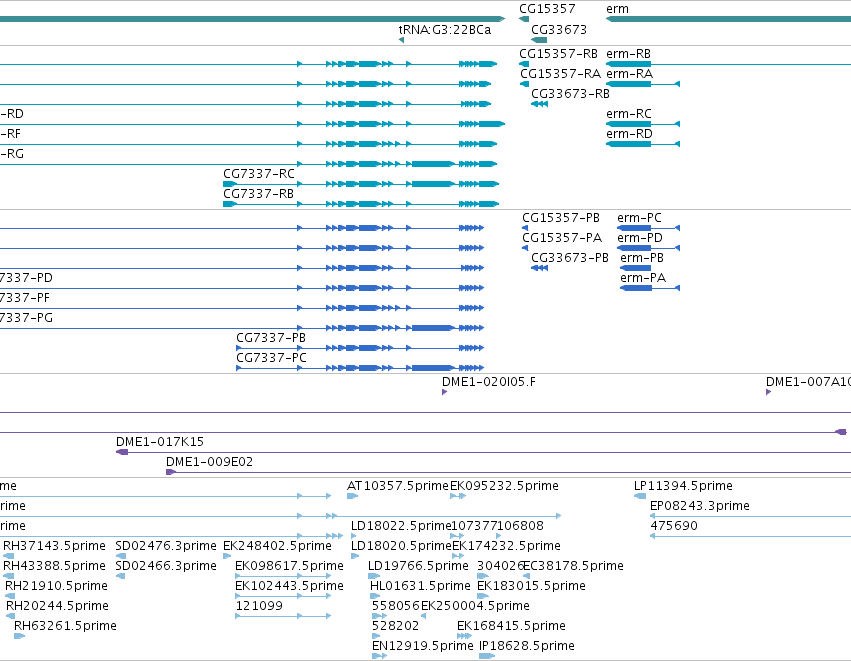
Task: Click the purple end block of DME1-017K15
Action: tap(122, 452)
